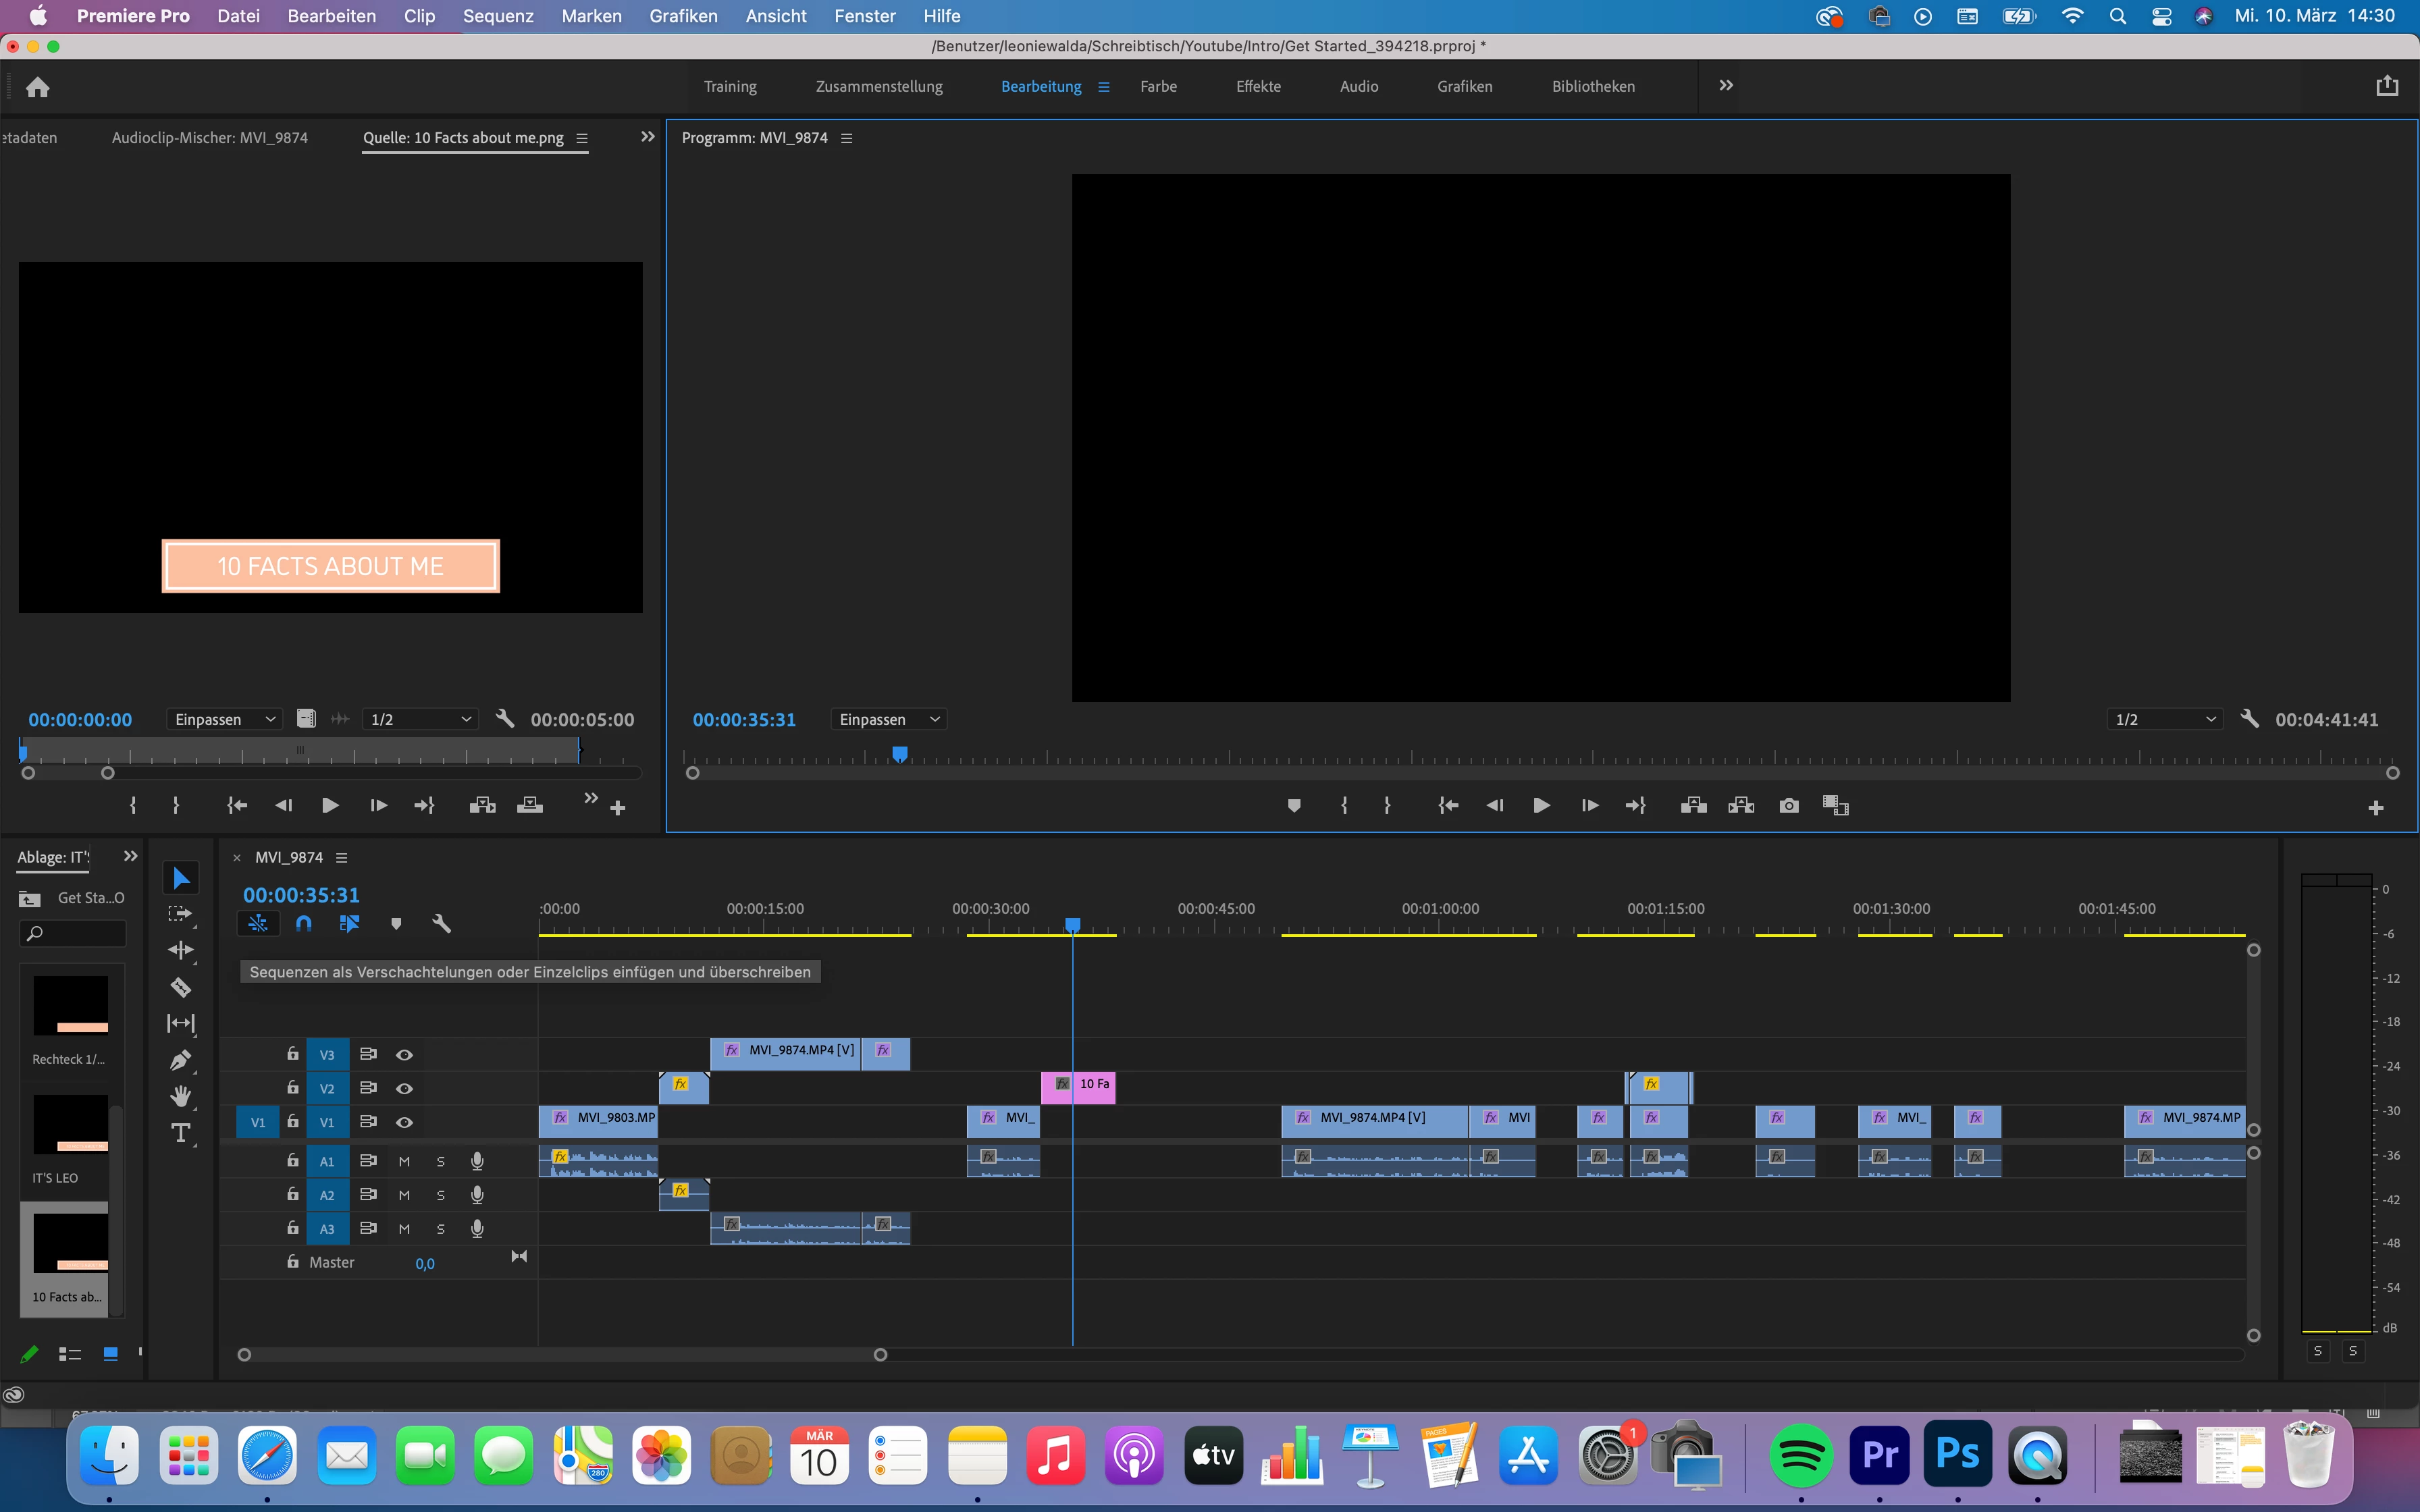
Task: Expand workspace overflow chevron after Bibliotheken
Action: point(1725,86)
